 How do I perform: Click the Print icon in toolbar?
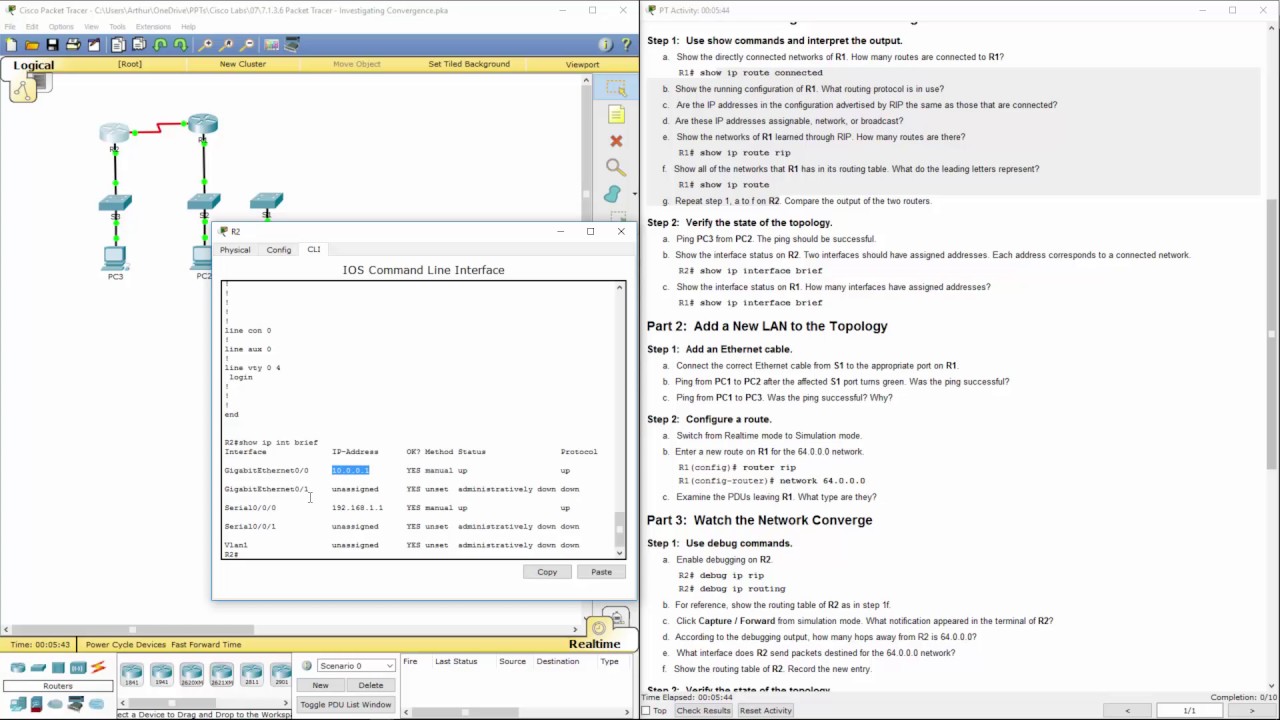pyautogui.click(x=73, y=45)
